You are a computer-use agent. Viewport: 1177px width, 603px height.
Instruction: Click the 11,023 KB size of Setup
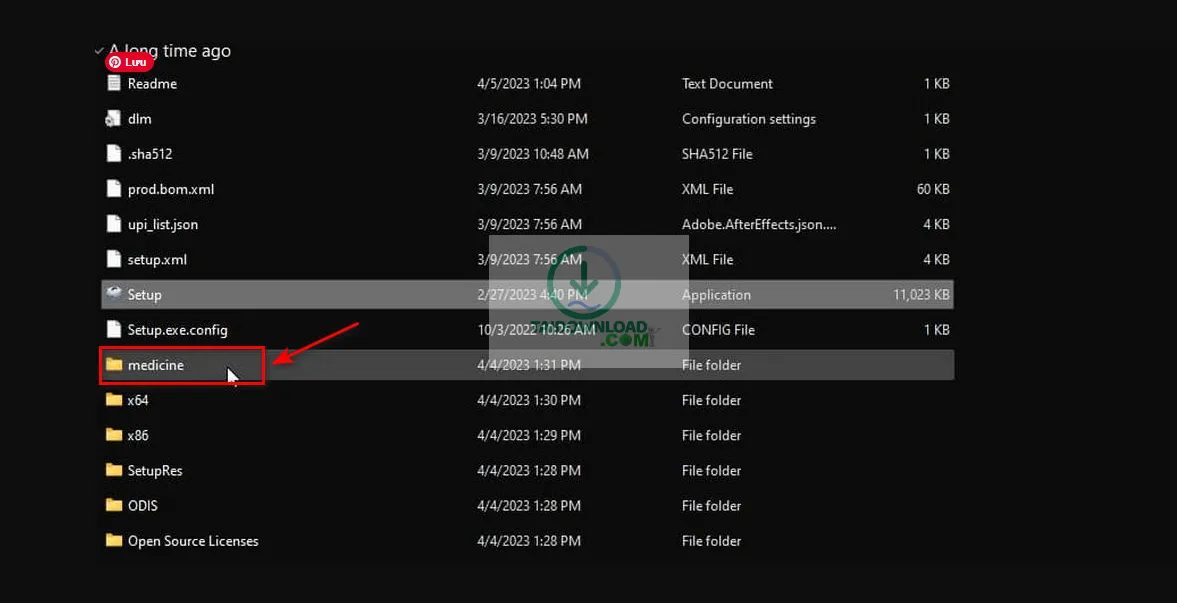pos(921,295)
